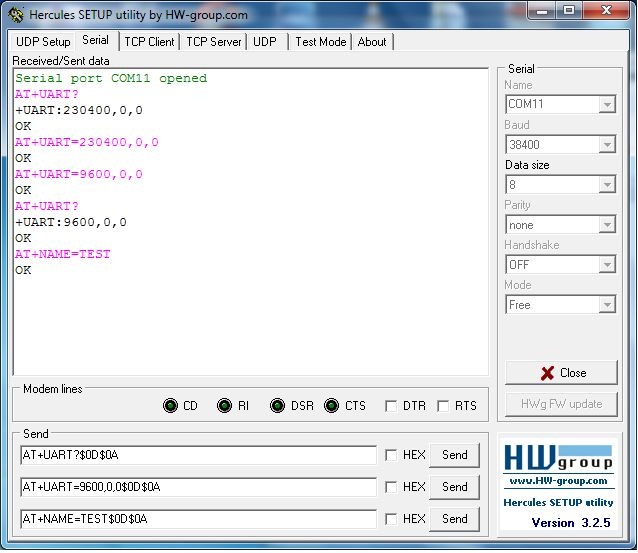Click the first send field with AT+UART?$0D$0A
Image resolution: width=638 pixels, height=553 pixels.
coord(199,455)
